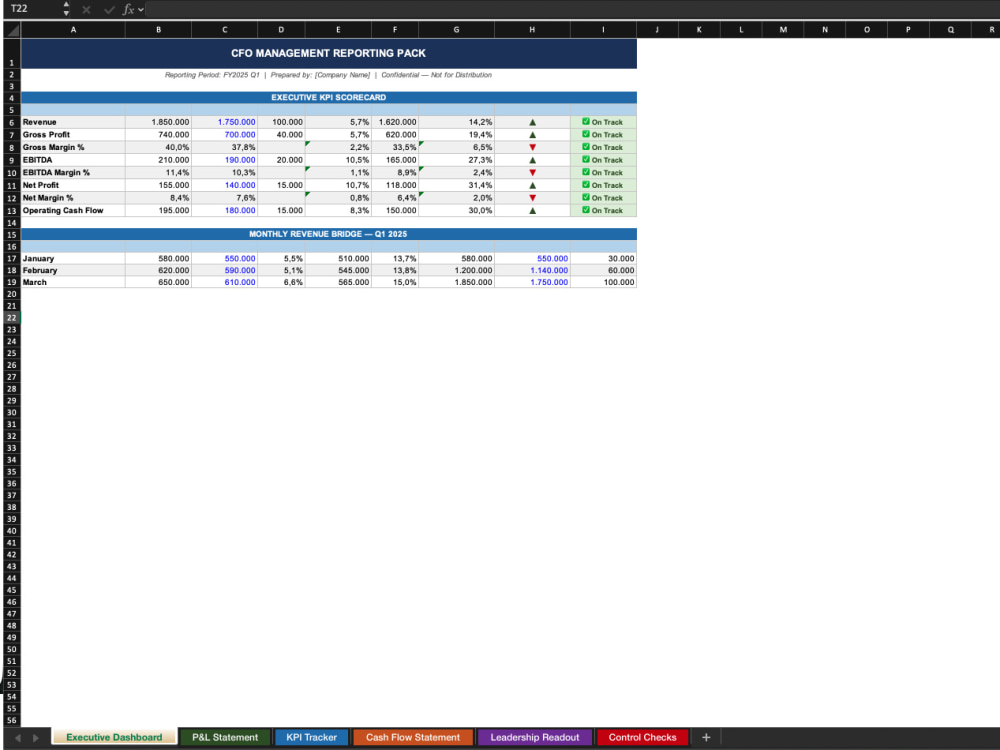Click the green up triangle in the Net Profit row

coord(533,186)
